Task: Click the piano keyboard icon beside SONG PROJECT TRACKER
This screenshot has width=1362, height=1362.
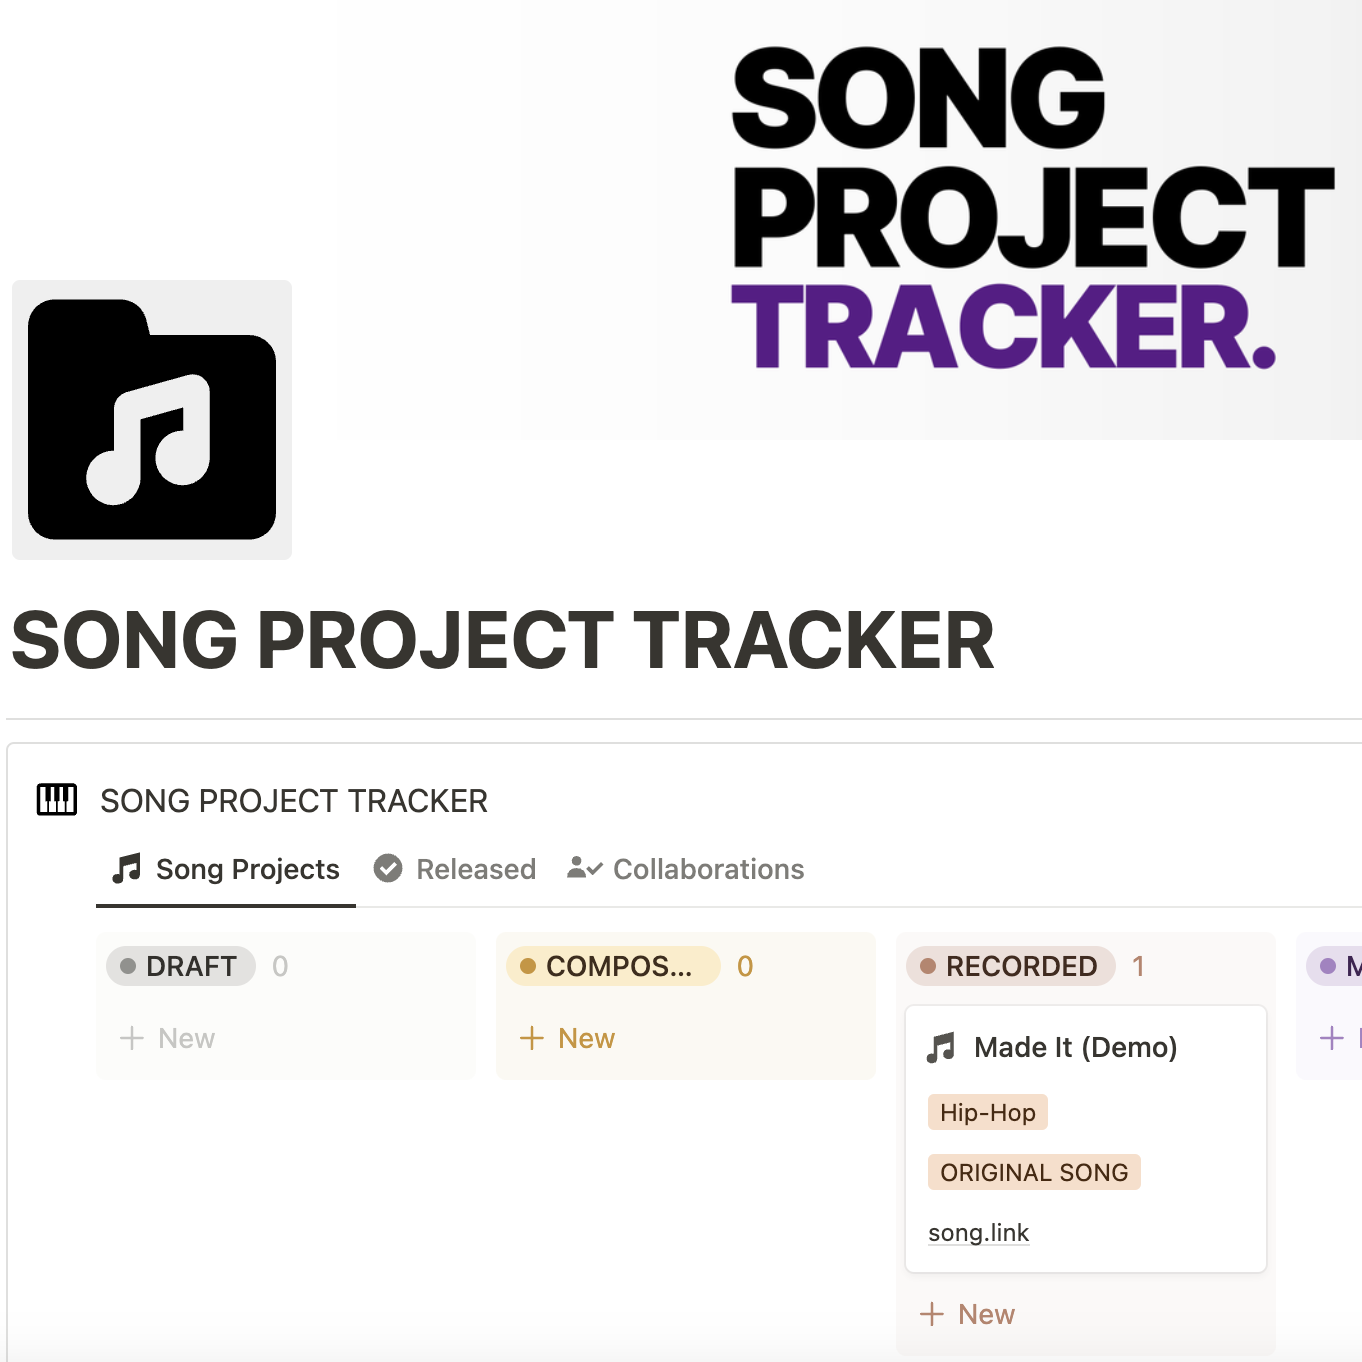Action: (56, 799)
